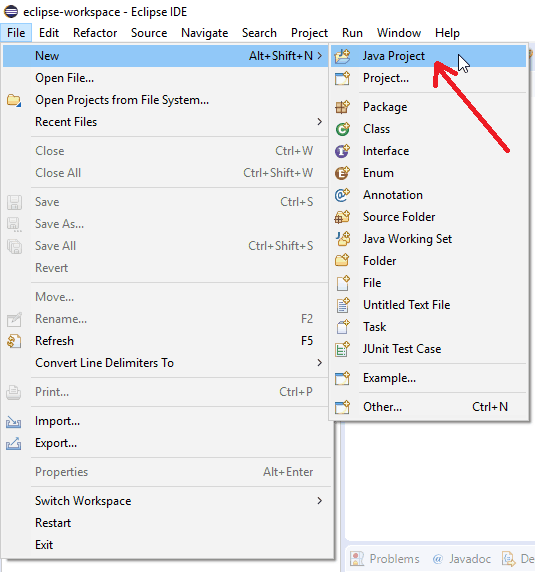Click the Annotation @ icon
This screenshot has height=572, width=535.
pyautogui.click(x=342, y=195)
